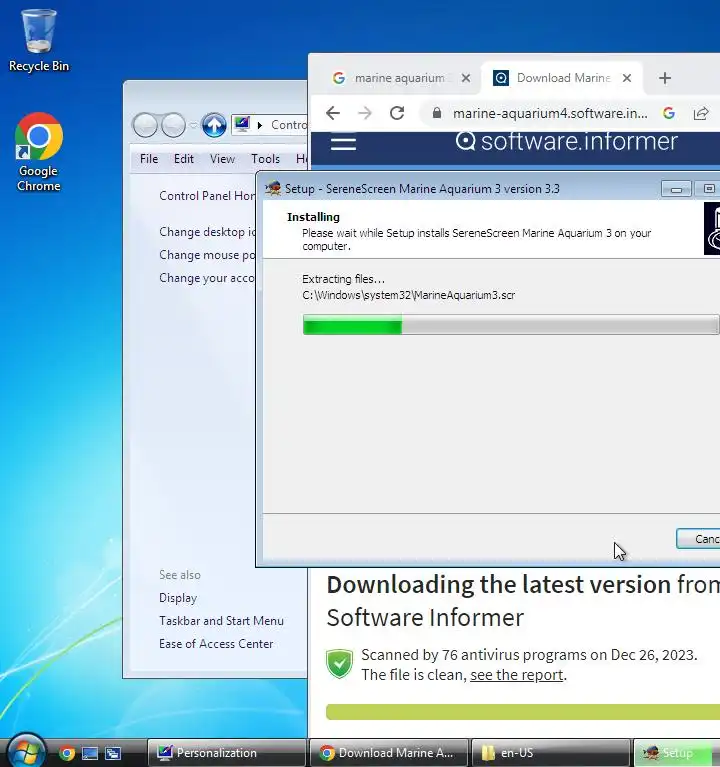Open the File menu in Control Panel
This screenshot has width=720, height=767.
(x=149, y=159)
